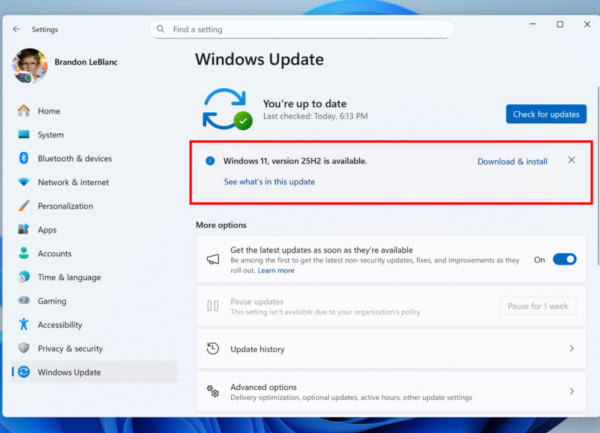Click Check for updates button
600x433 pixels.
tap(546, 114)
